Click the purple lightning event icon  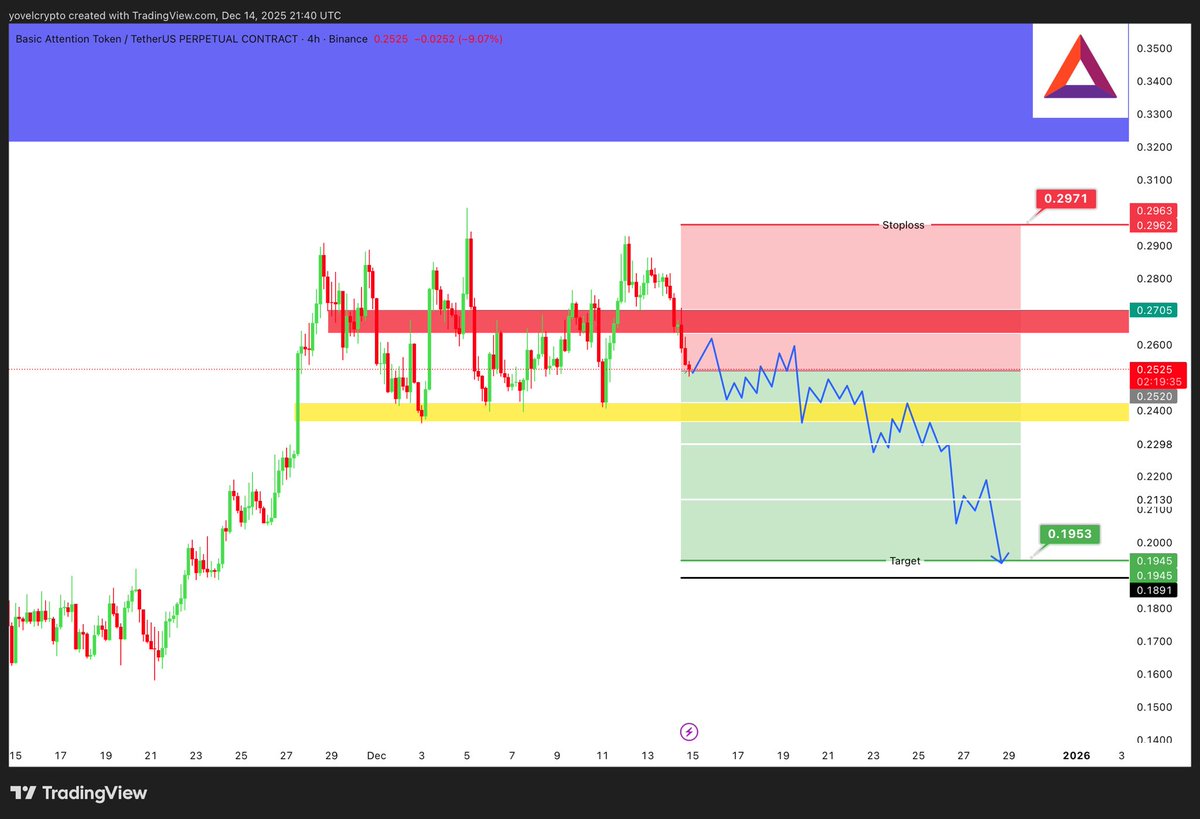pyautogui.click(x=688, y=732)
